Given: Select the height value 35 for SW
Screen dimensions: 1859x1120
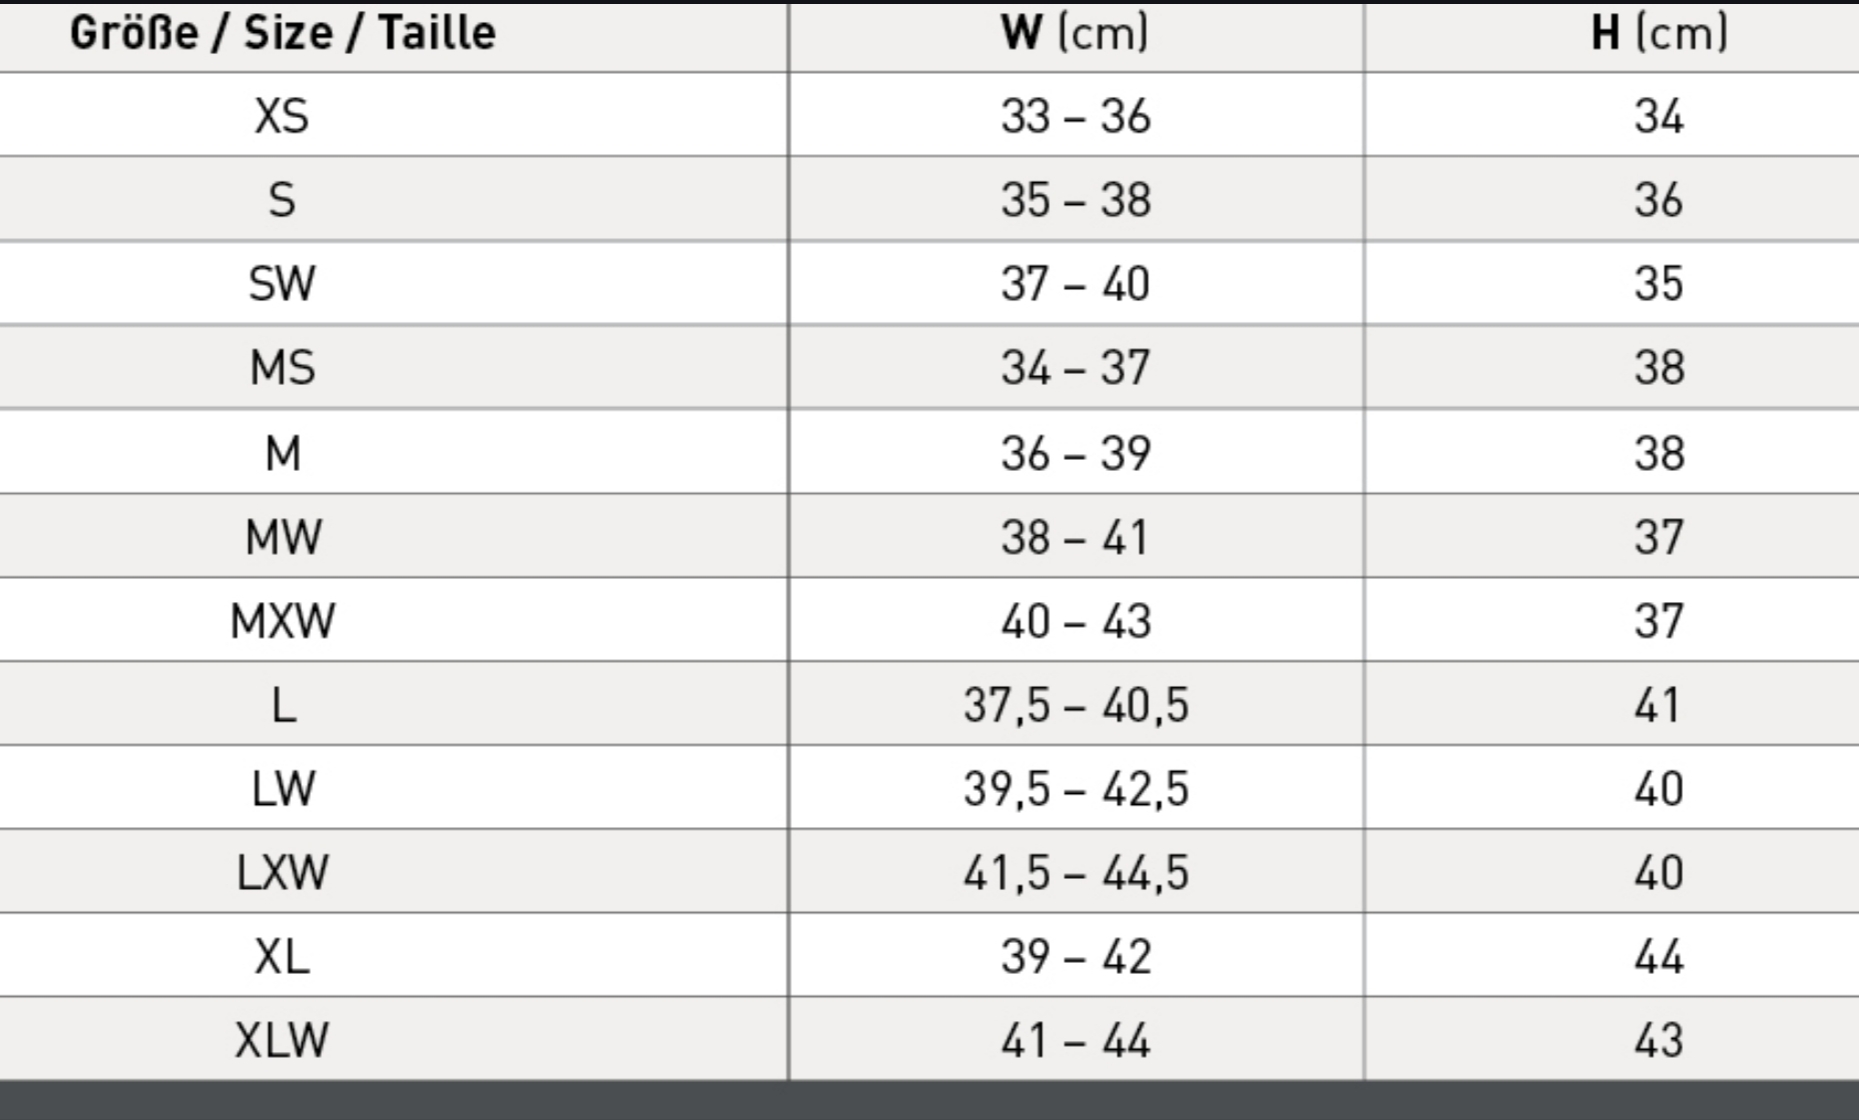Looking at the screenshot, I should click(x=1659, y=284).
